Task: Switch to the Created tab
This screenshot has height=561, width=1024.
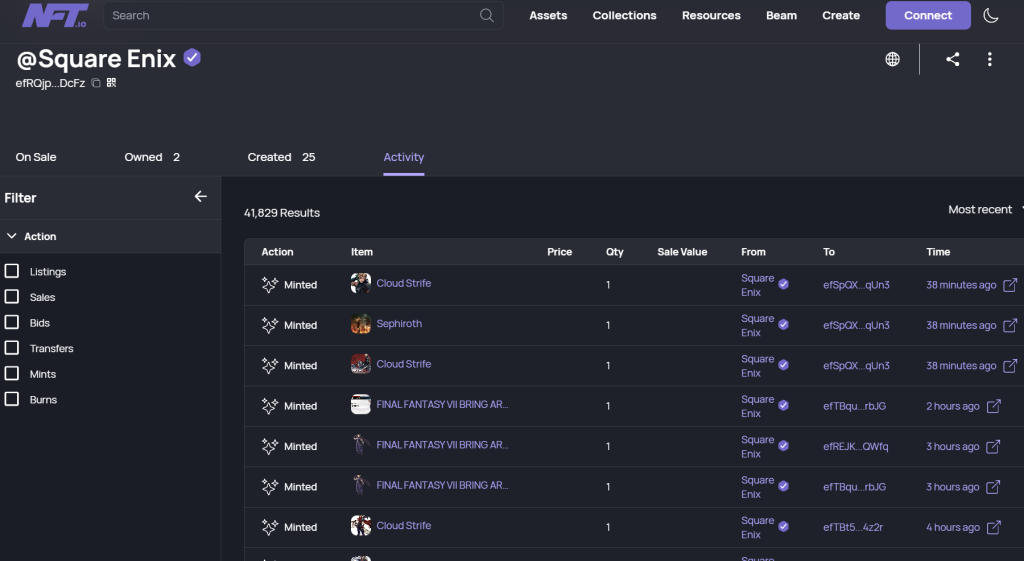Action: click(281, 157)
